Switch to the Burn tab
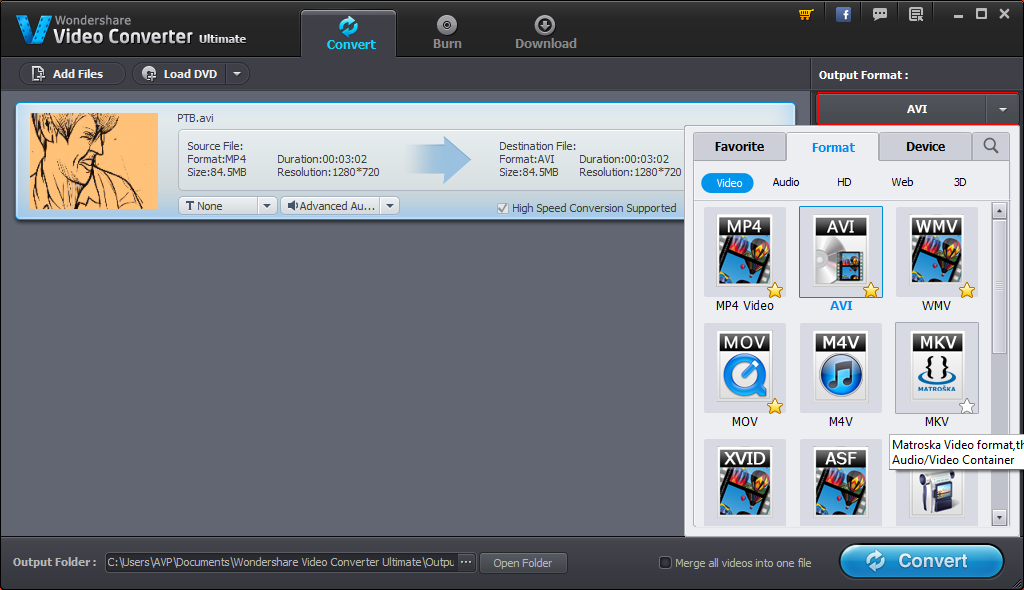This screenshot has height=590, width=1024. (x=447, y=33)
